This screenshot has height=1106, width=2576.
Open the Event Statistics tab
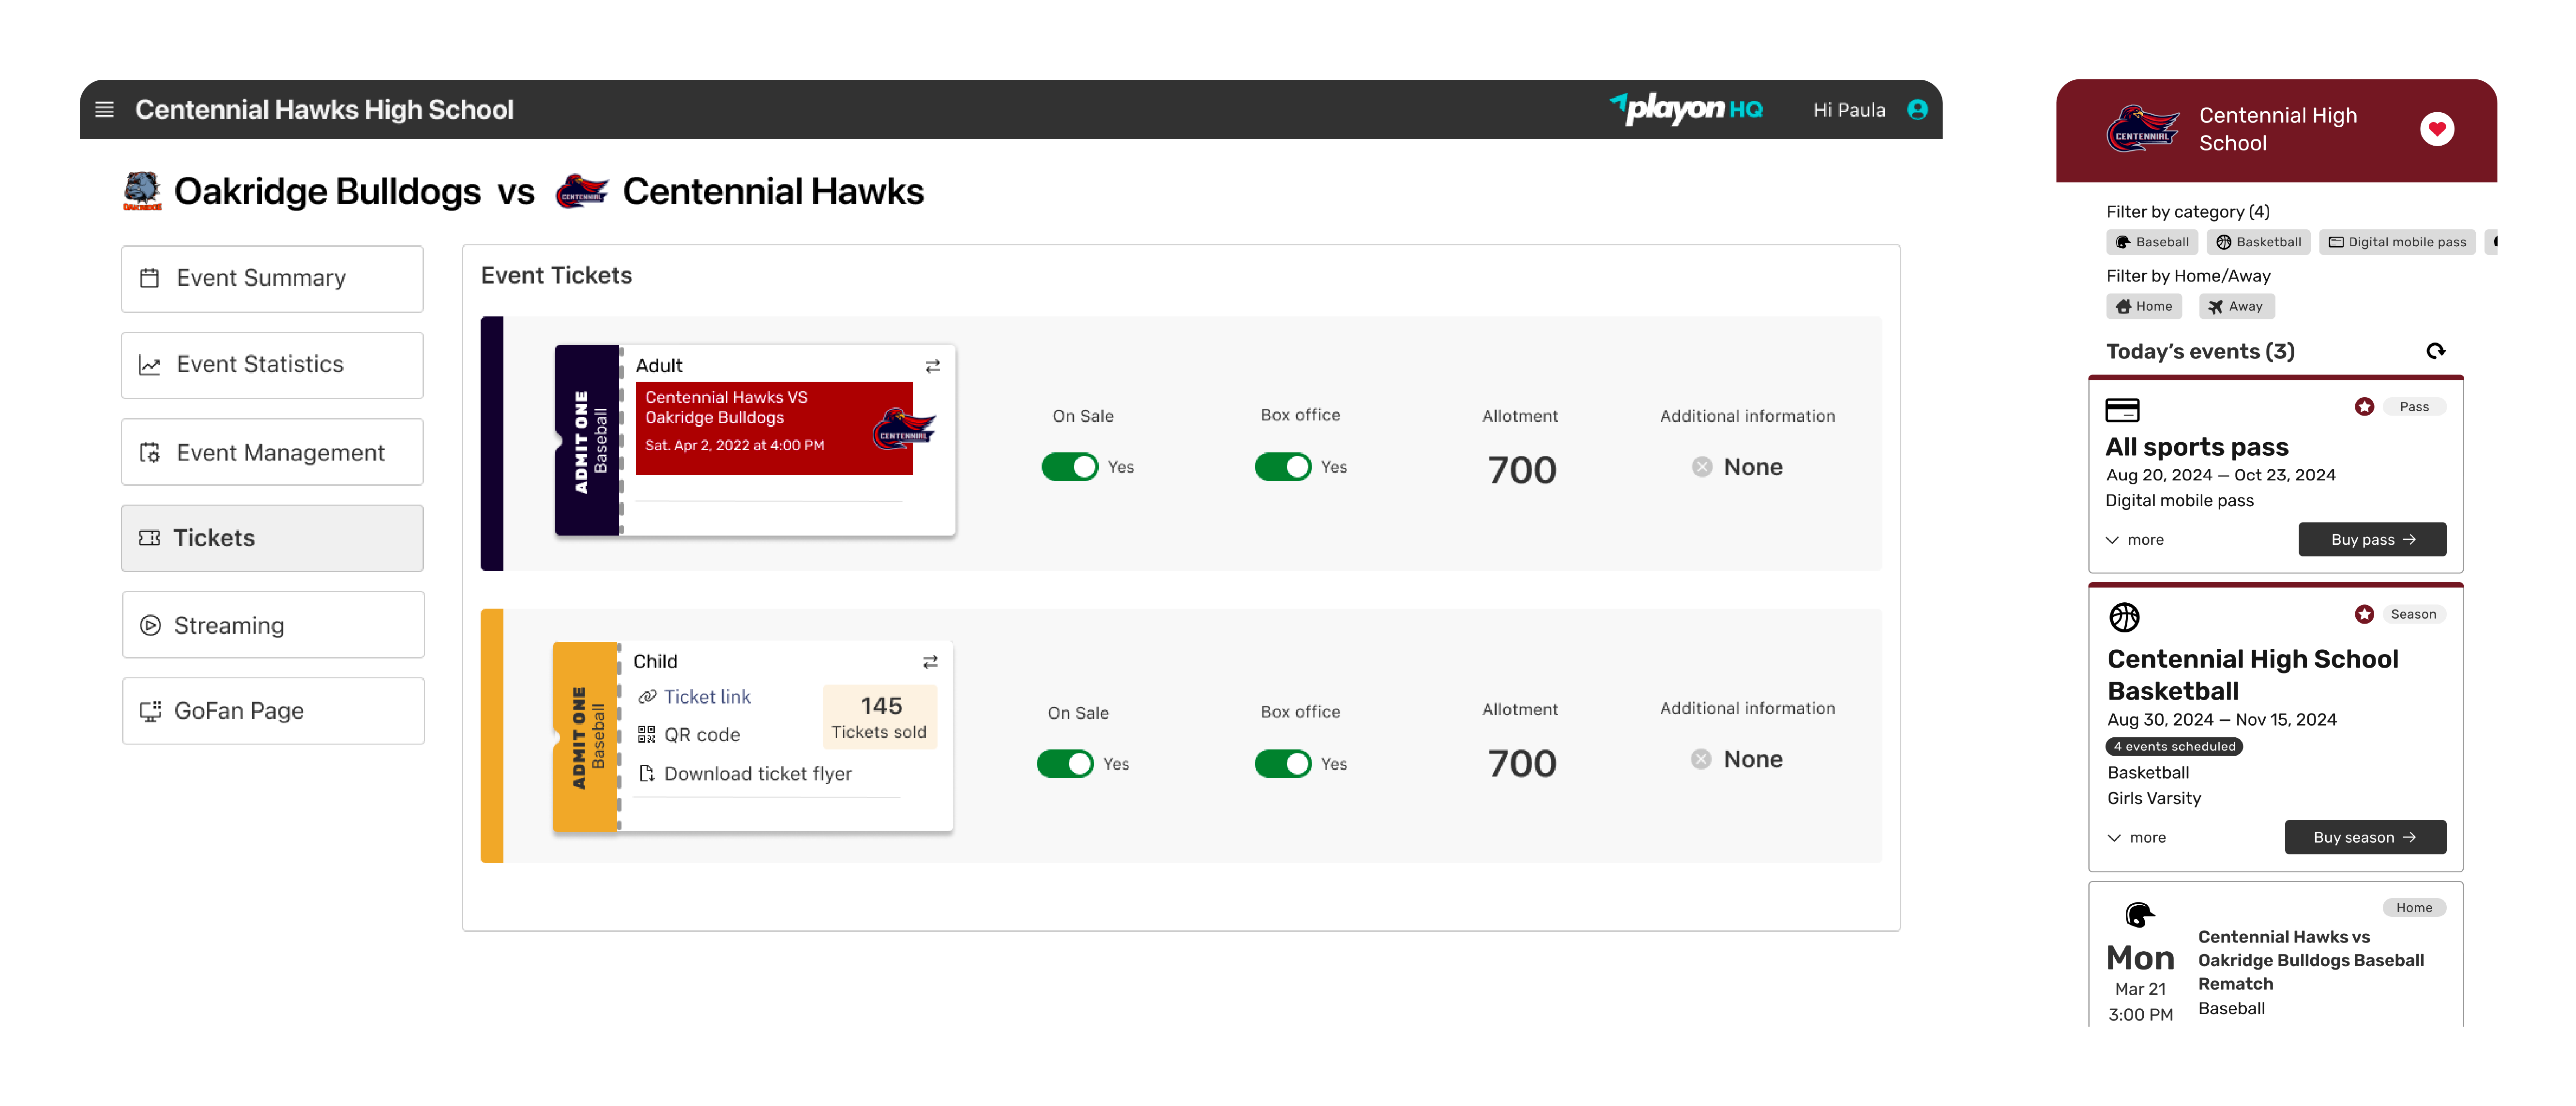pyautogui.click(x=272, y=365)
